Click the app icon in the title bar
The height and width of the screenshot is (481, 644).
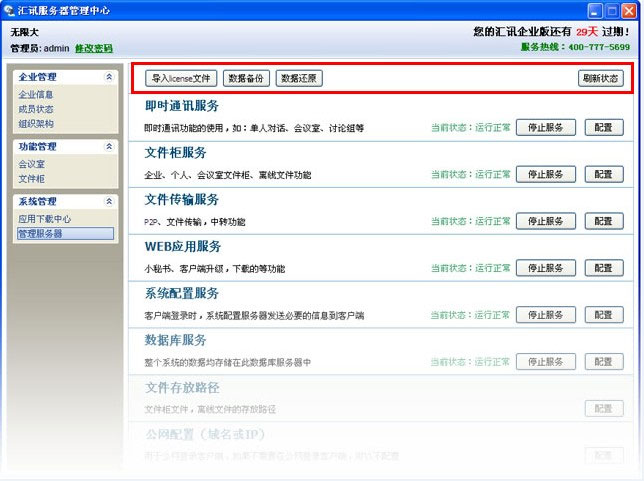[x=10, y=10]
